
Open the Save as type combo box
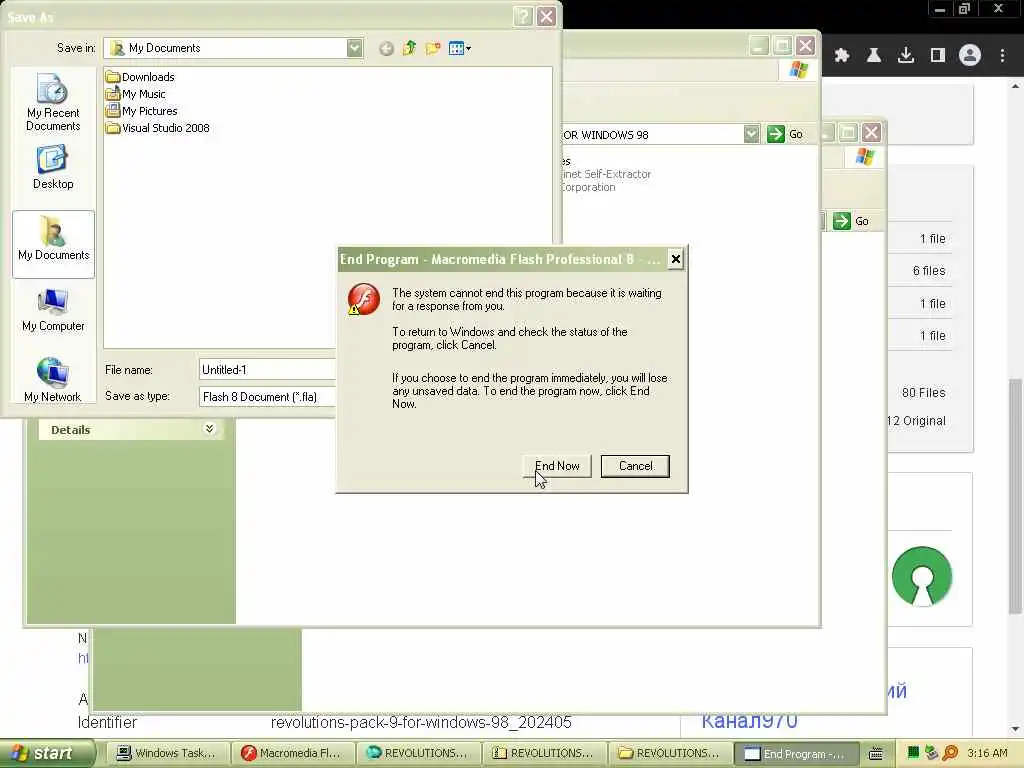[267, 396]
